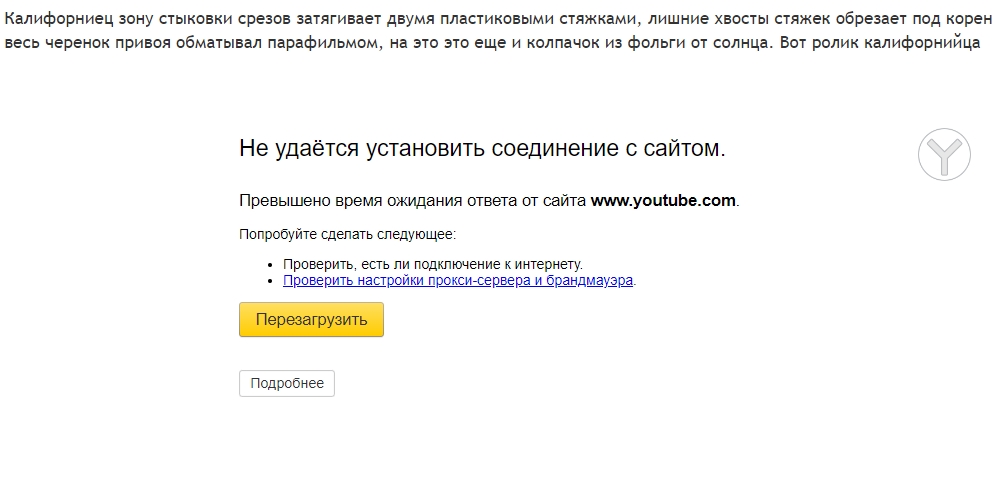
Task: Click the 'Попробуйте сделать следующее:' text
Action: coord(347,234)
